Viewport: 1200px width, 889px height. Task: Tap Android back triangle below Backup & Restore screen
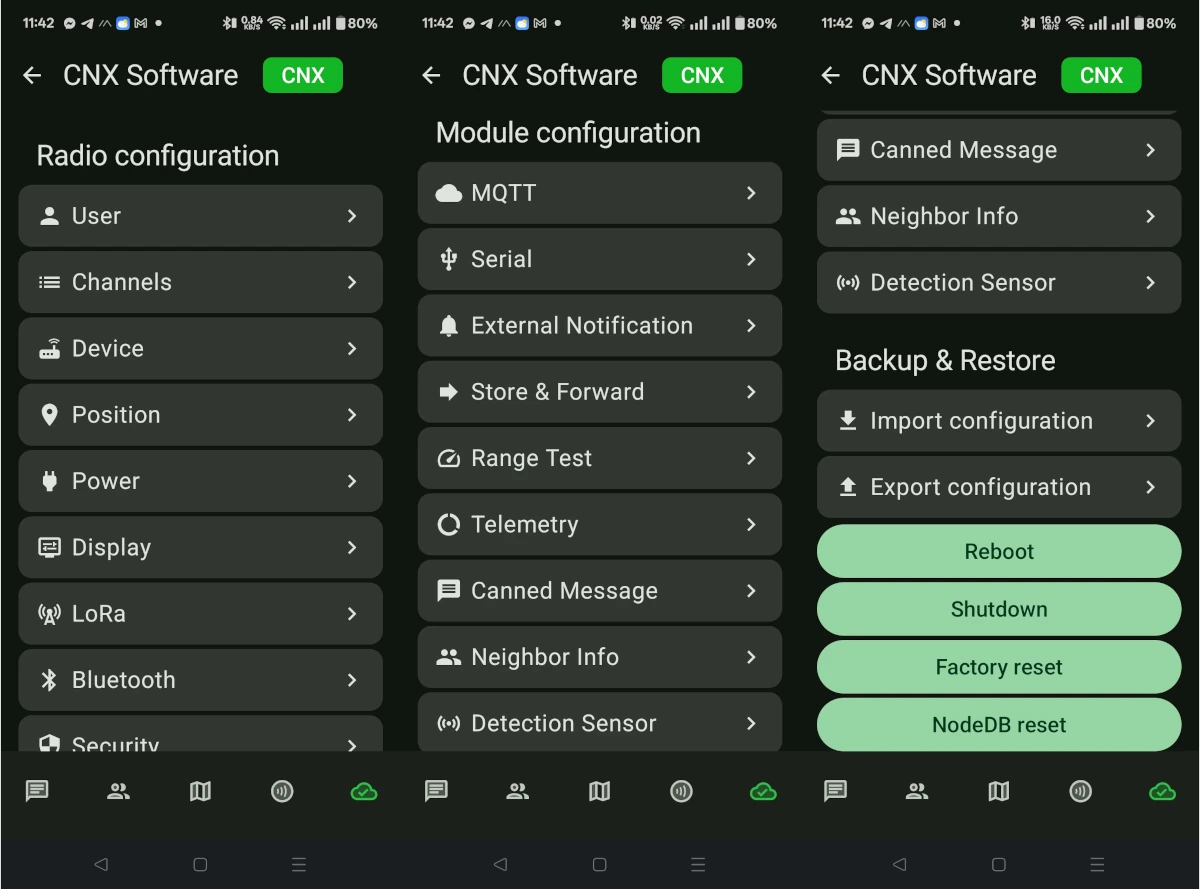tap(899, 864)
